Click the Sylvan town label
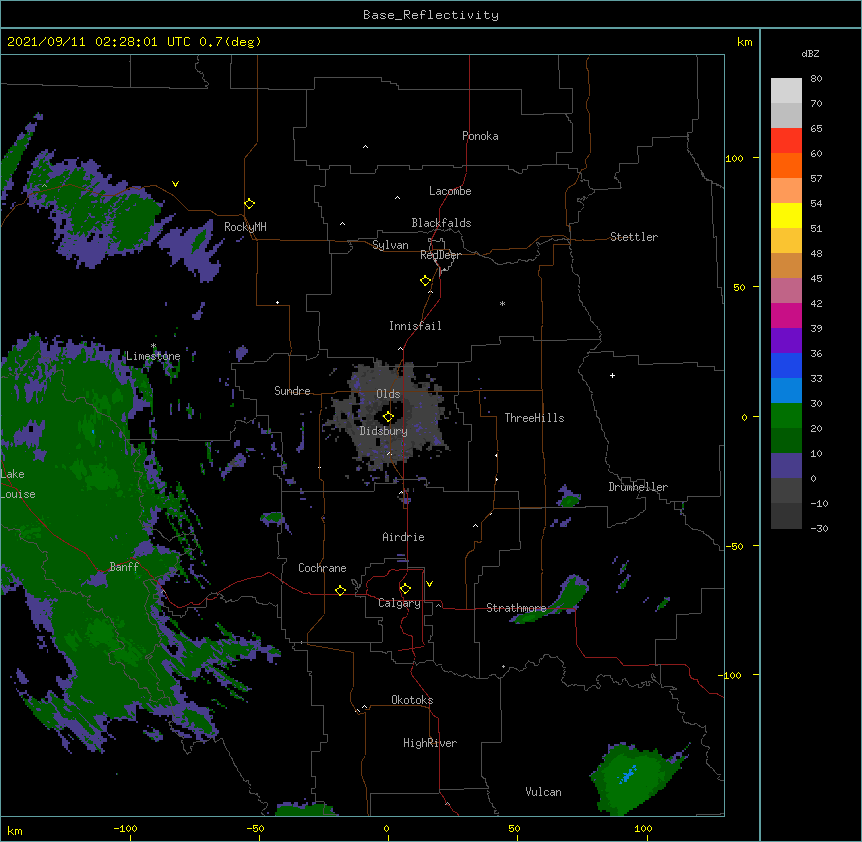Image resolution: width=862 pixels, height=842 pixels. 390,245
